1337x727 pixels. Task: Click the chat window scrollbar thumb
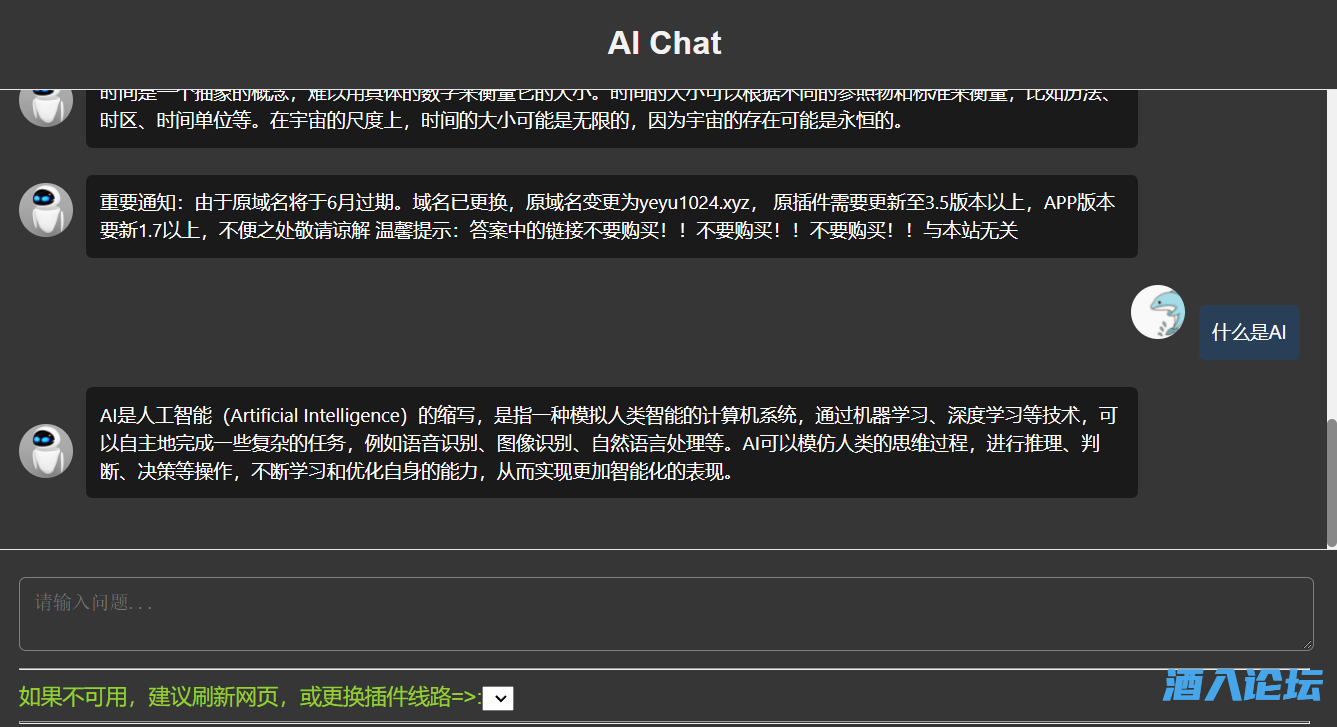point(1331,480)
